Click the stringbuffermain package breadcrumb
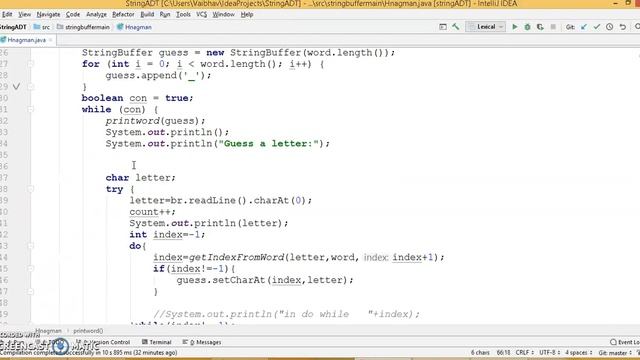Viewport: 640px width, 360px height. [84, 27]
